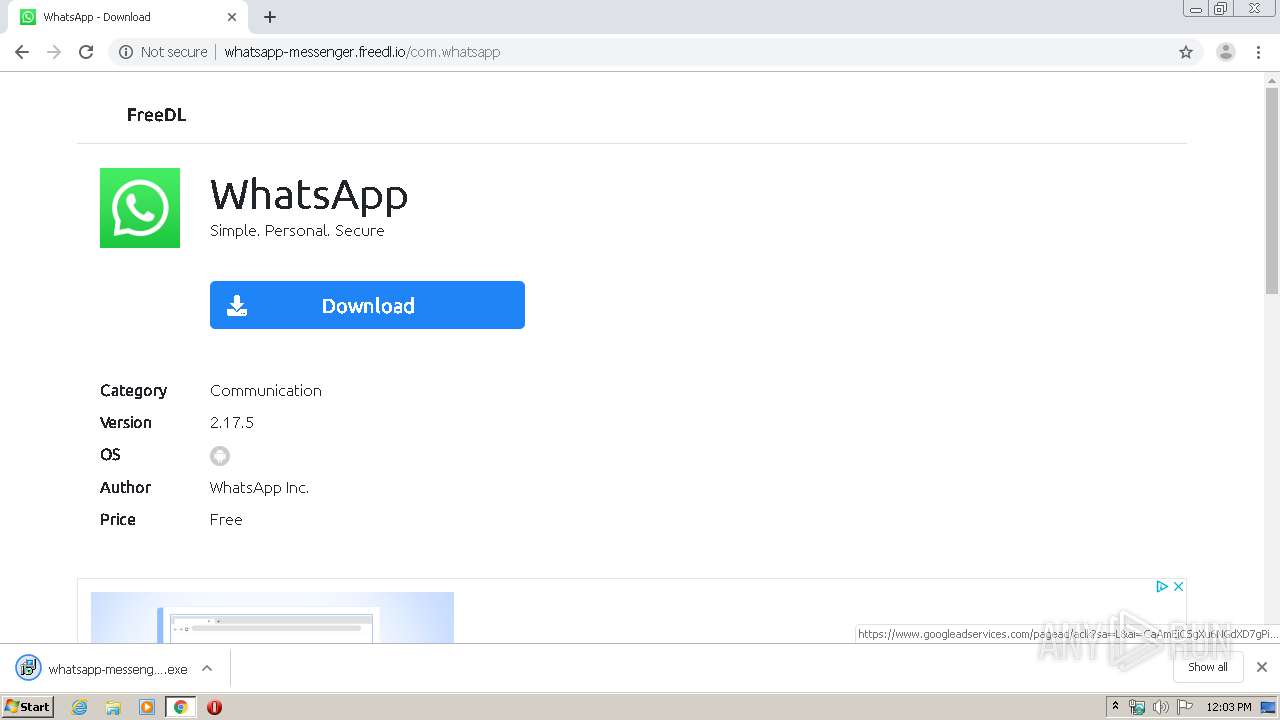Open Windows Media Player from taskbar
Image resolution: width=1280 pixels, height=720 pixels.
[147, 707]
